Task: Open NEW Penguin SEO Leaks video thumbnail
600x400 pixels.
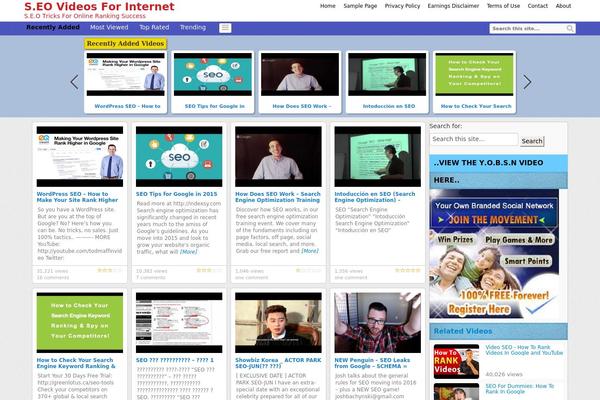Action: 378,323
